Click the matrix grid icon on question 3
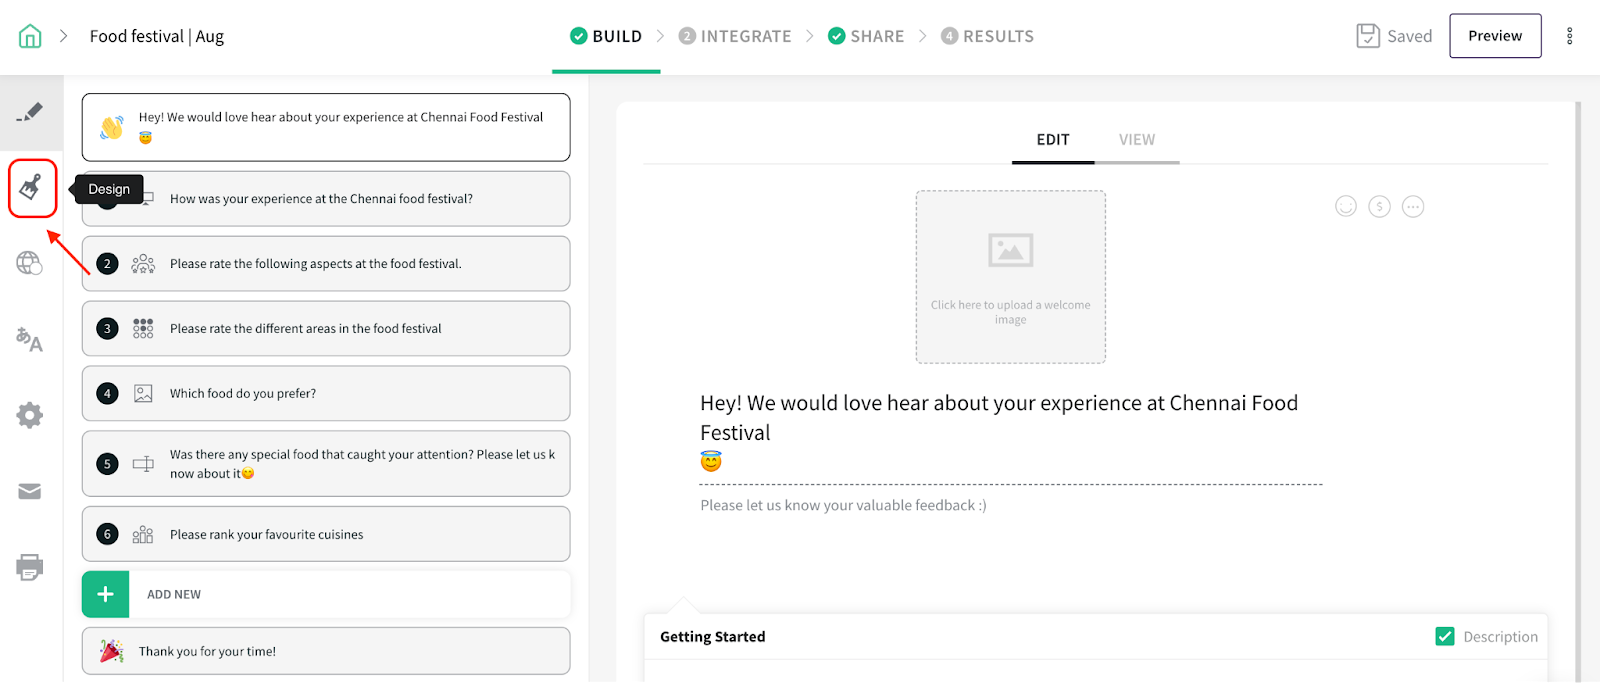Viewport: 1600px width, 683px height. 143,329
